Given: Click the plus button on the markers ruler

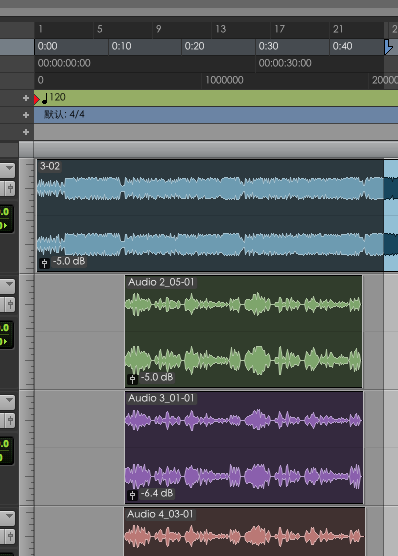Looking at the screenshot, I should [26, 132].
